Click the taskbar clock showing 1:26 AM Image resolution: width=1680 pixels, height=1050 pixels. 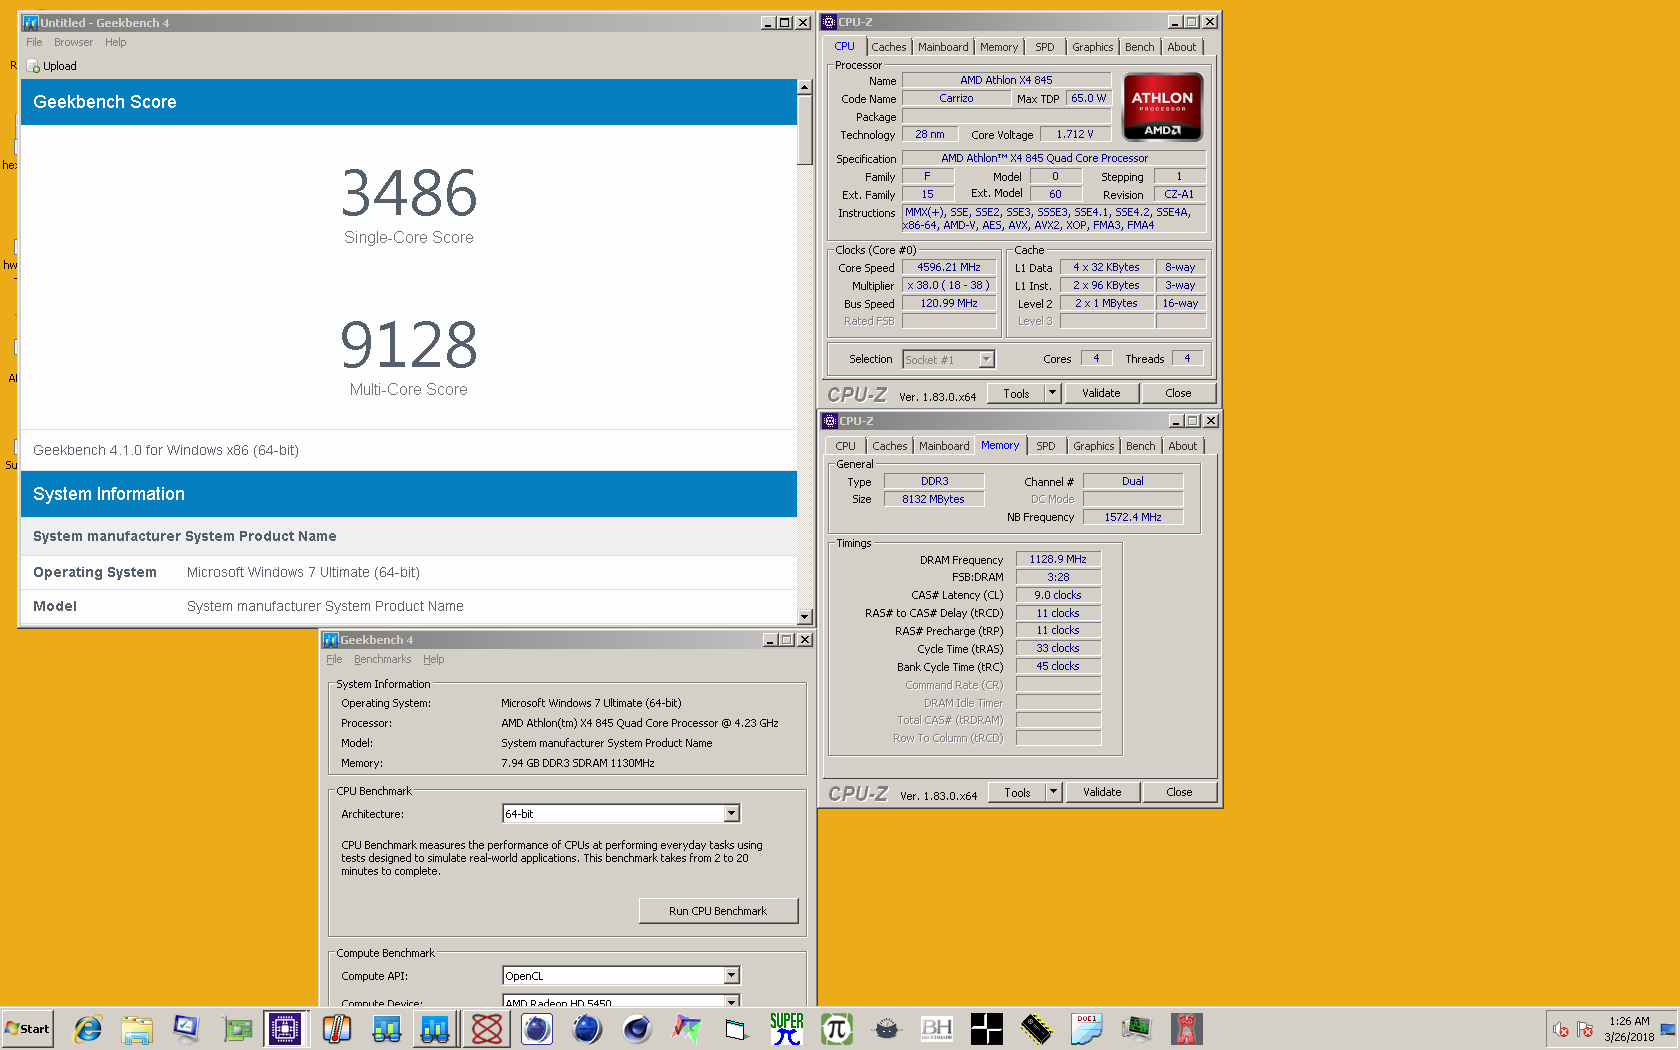[1629, 1029]
